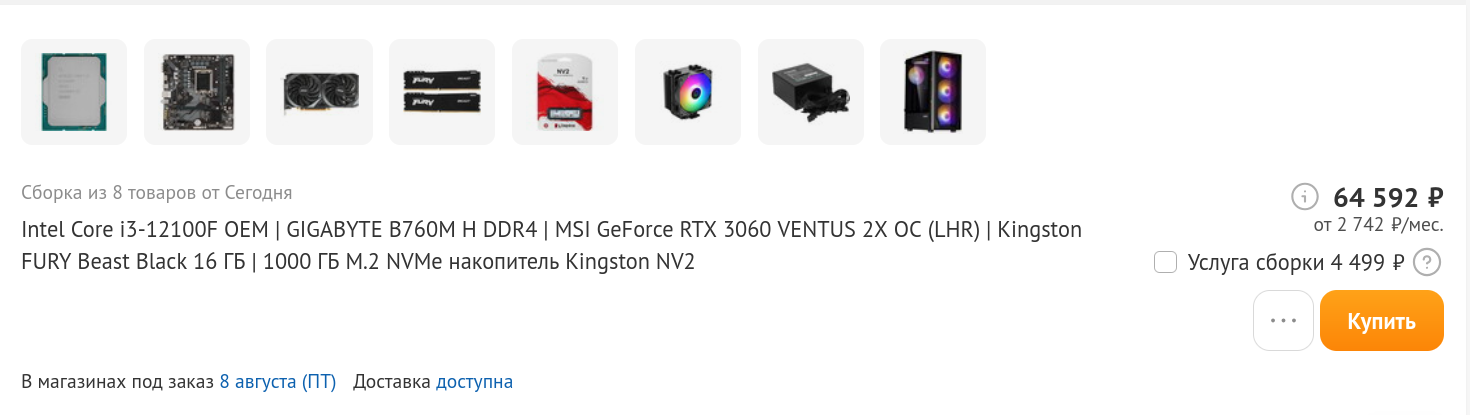1470x415 pixels.
Task: Click the orange Купить button
Action: point(1381,321)
